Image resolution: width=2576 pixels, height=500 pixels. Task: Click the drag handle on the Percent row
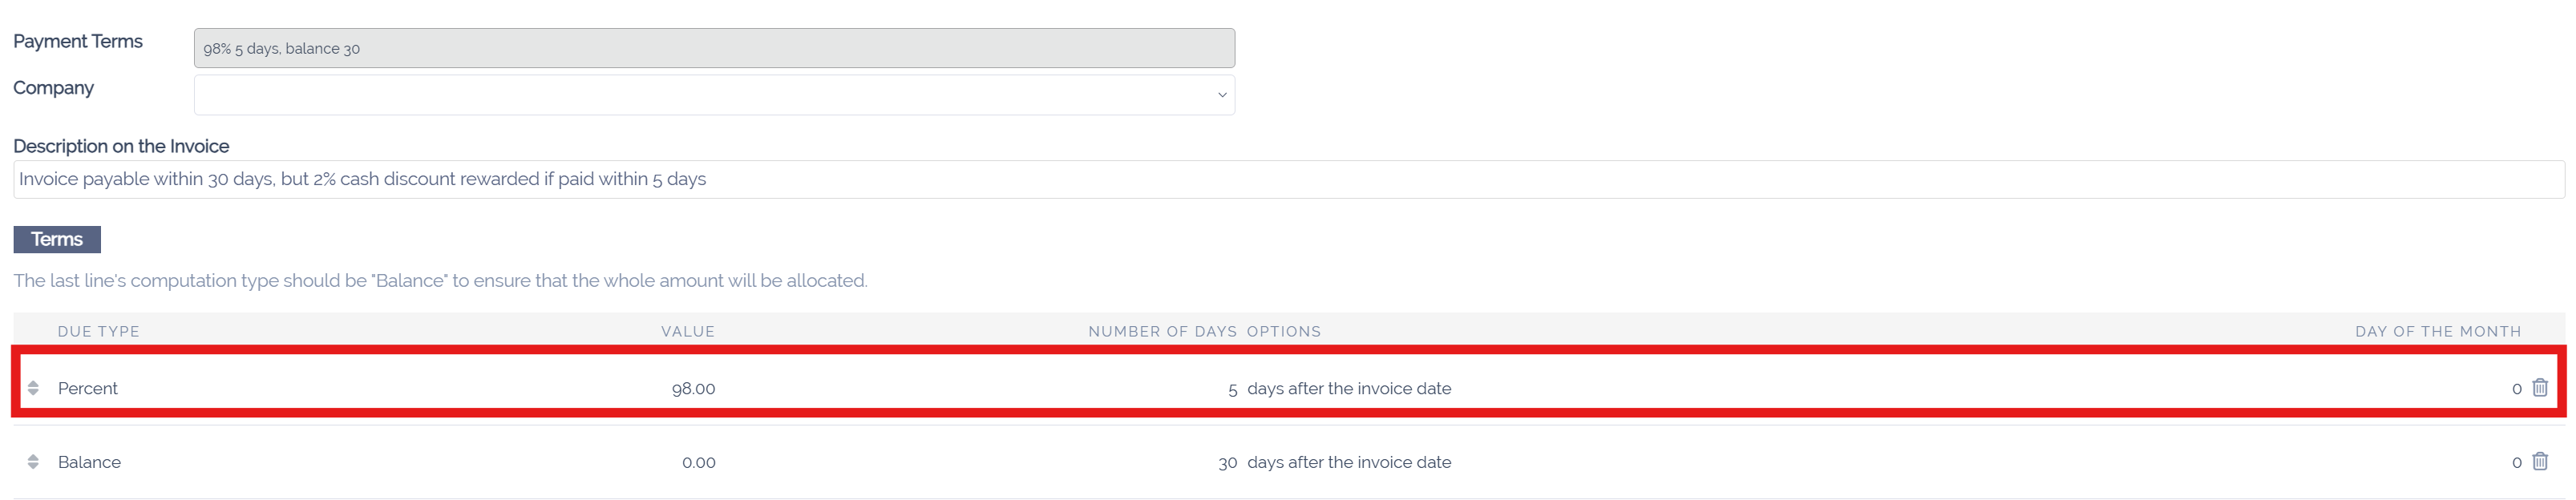[34, 388]
